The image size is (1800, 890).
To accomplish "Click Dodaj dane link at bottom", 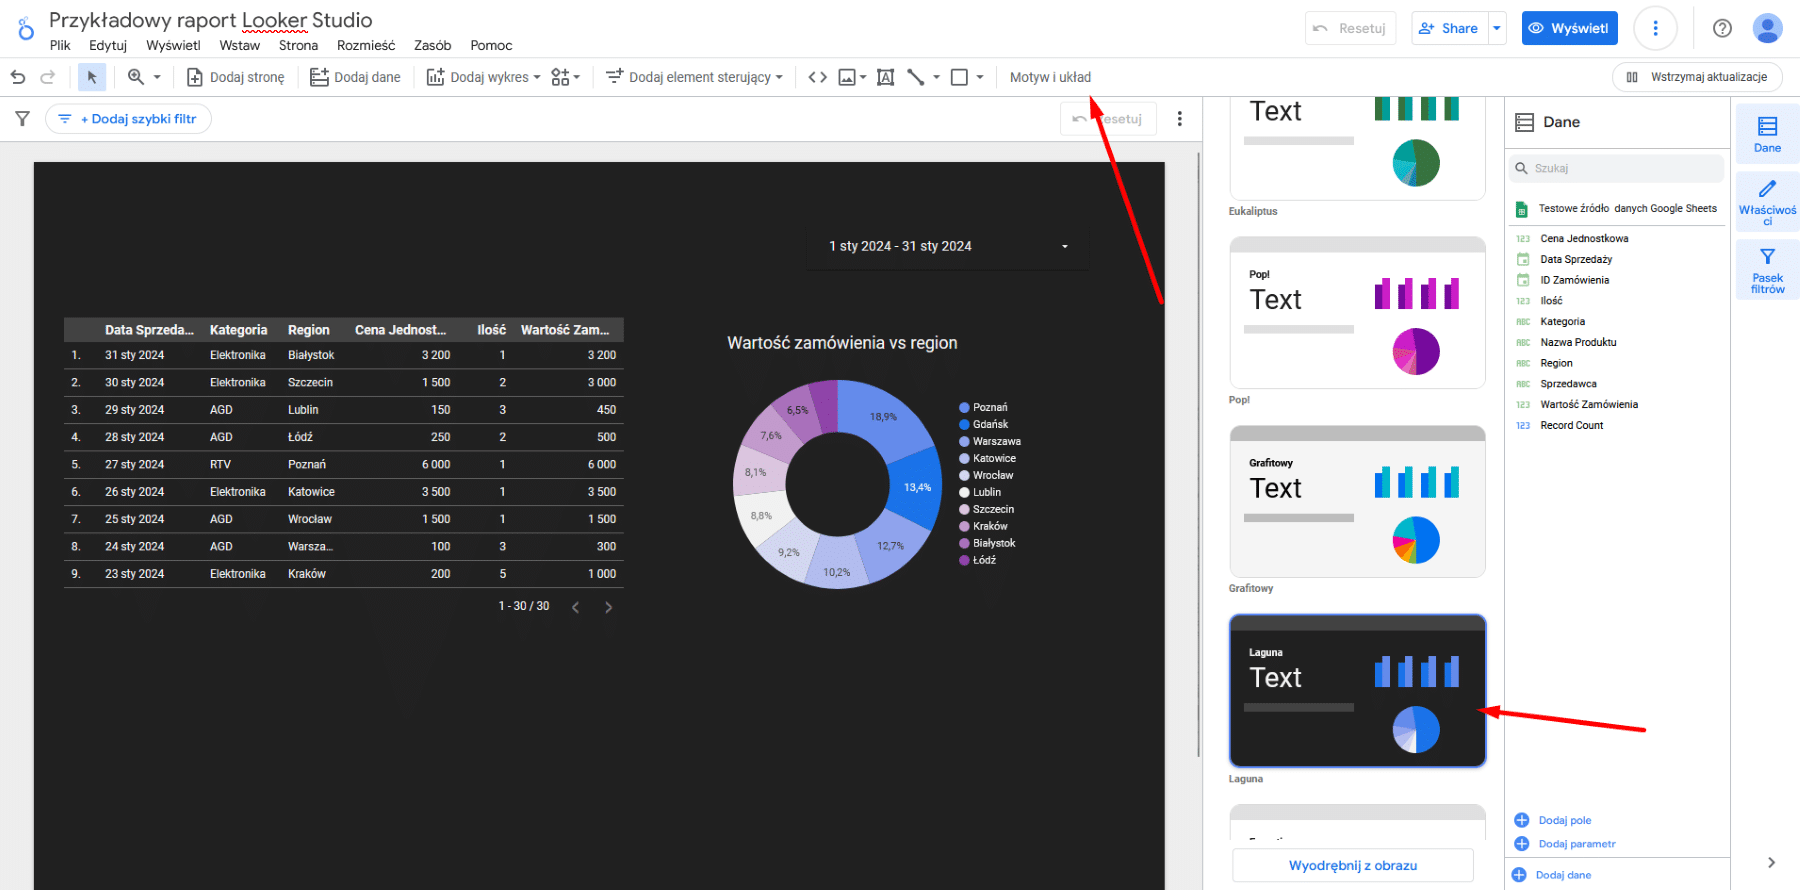I will pos(1552,875).
